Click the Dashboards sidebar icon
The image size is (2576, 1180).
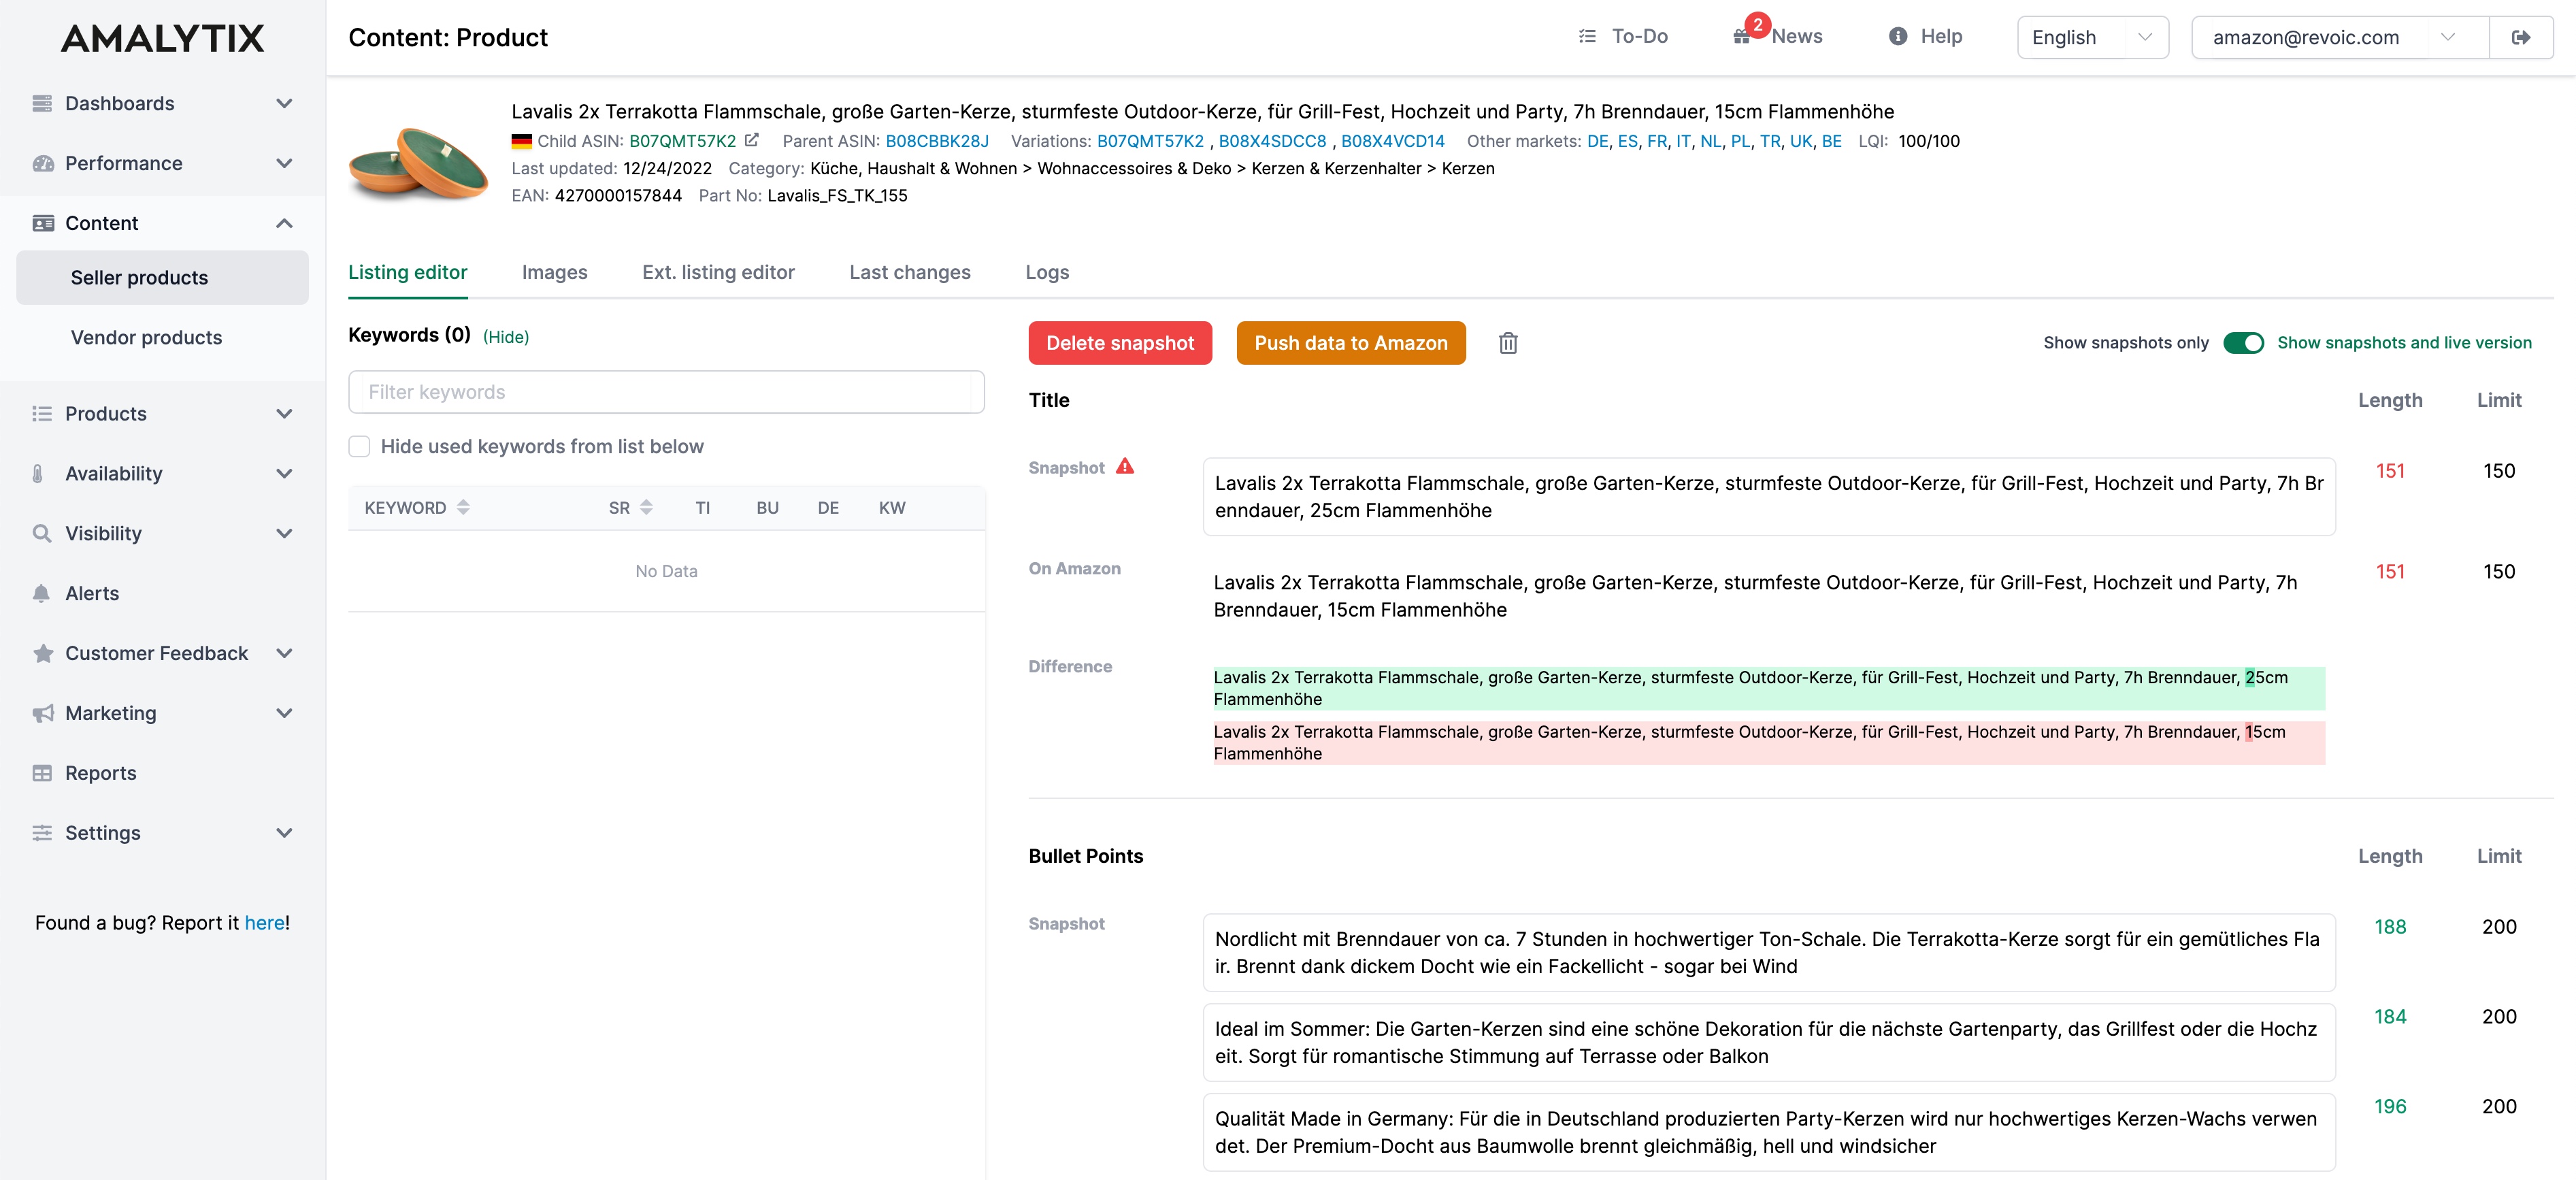[x=42, y=103]
